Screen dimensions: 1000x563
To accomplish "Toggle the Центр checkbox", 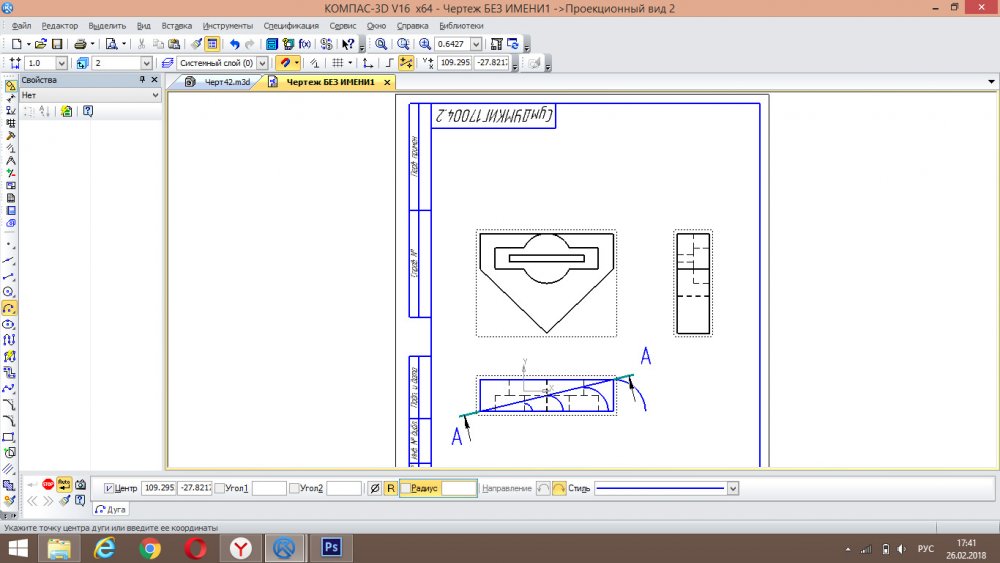I will 109,488.
